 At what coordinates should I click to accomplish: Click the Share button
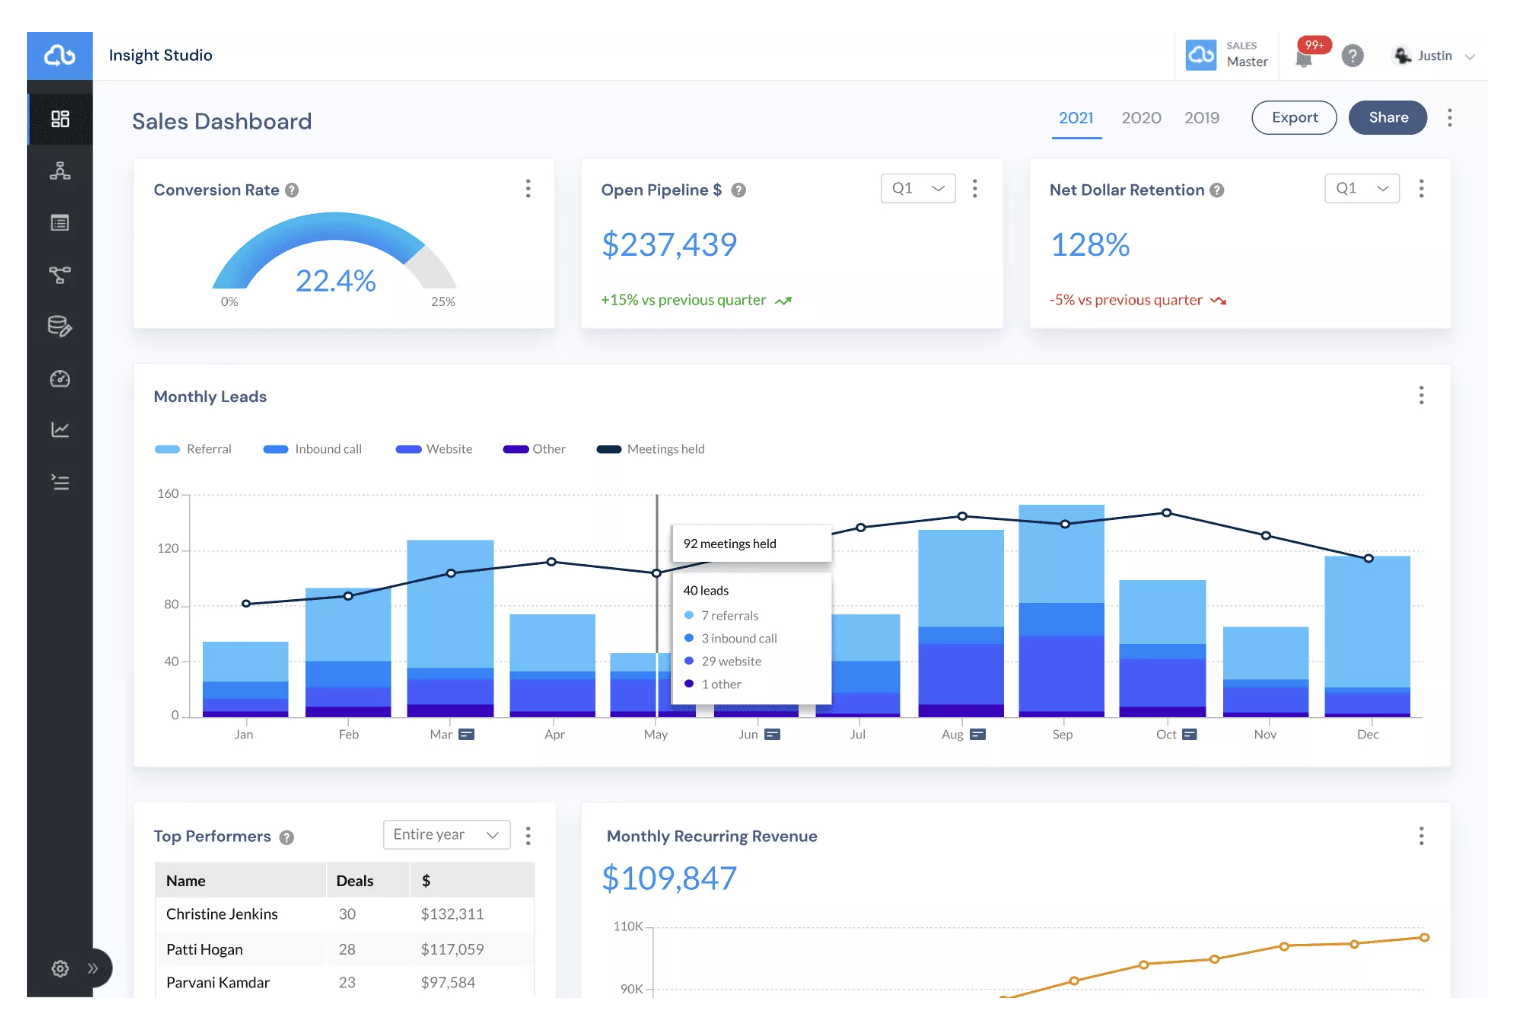1388,117
